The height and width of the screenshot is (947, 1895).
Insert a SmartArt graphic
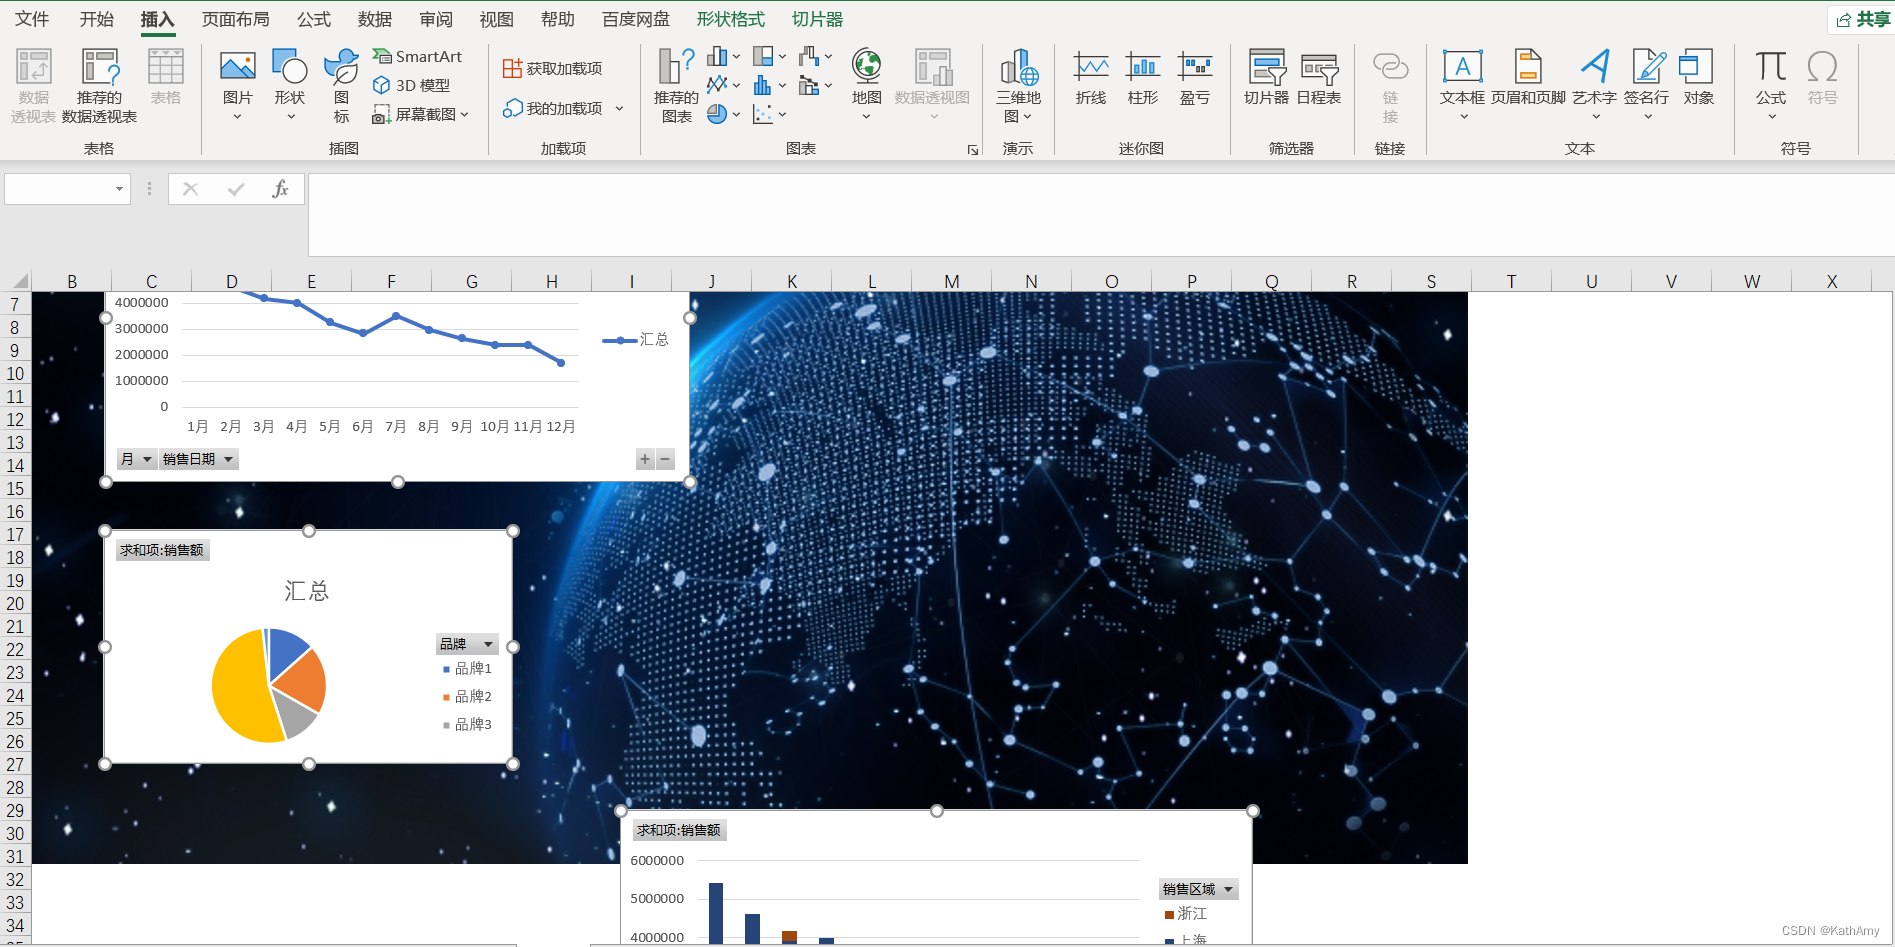pyautogui.click(x=417, y=56)
